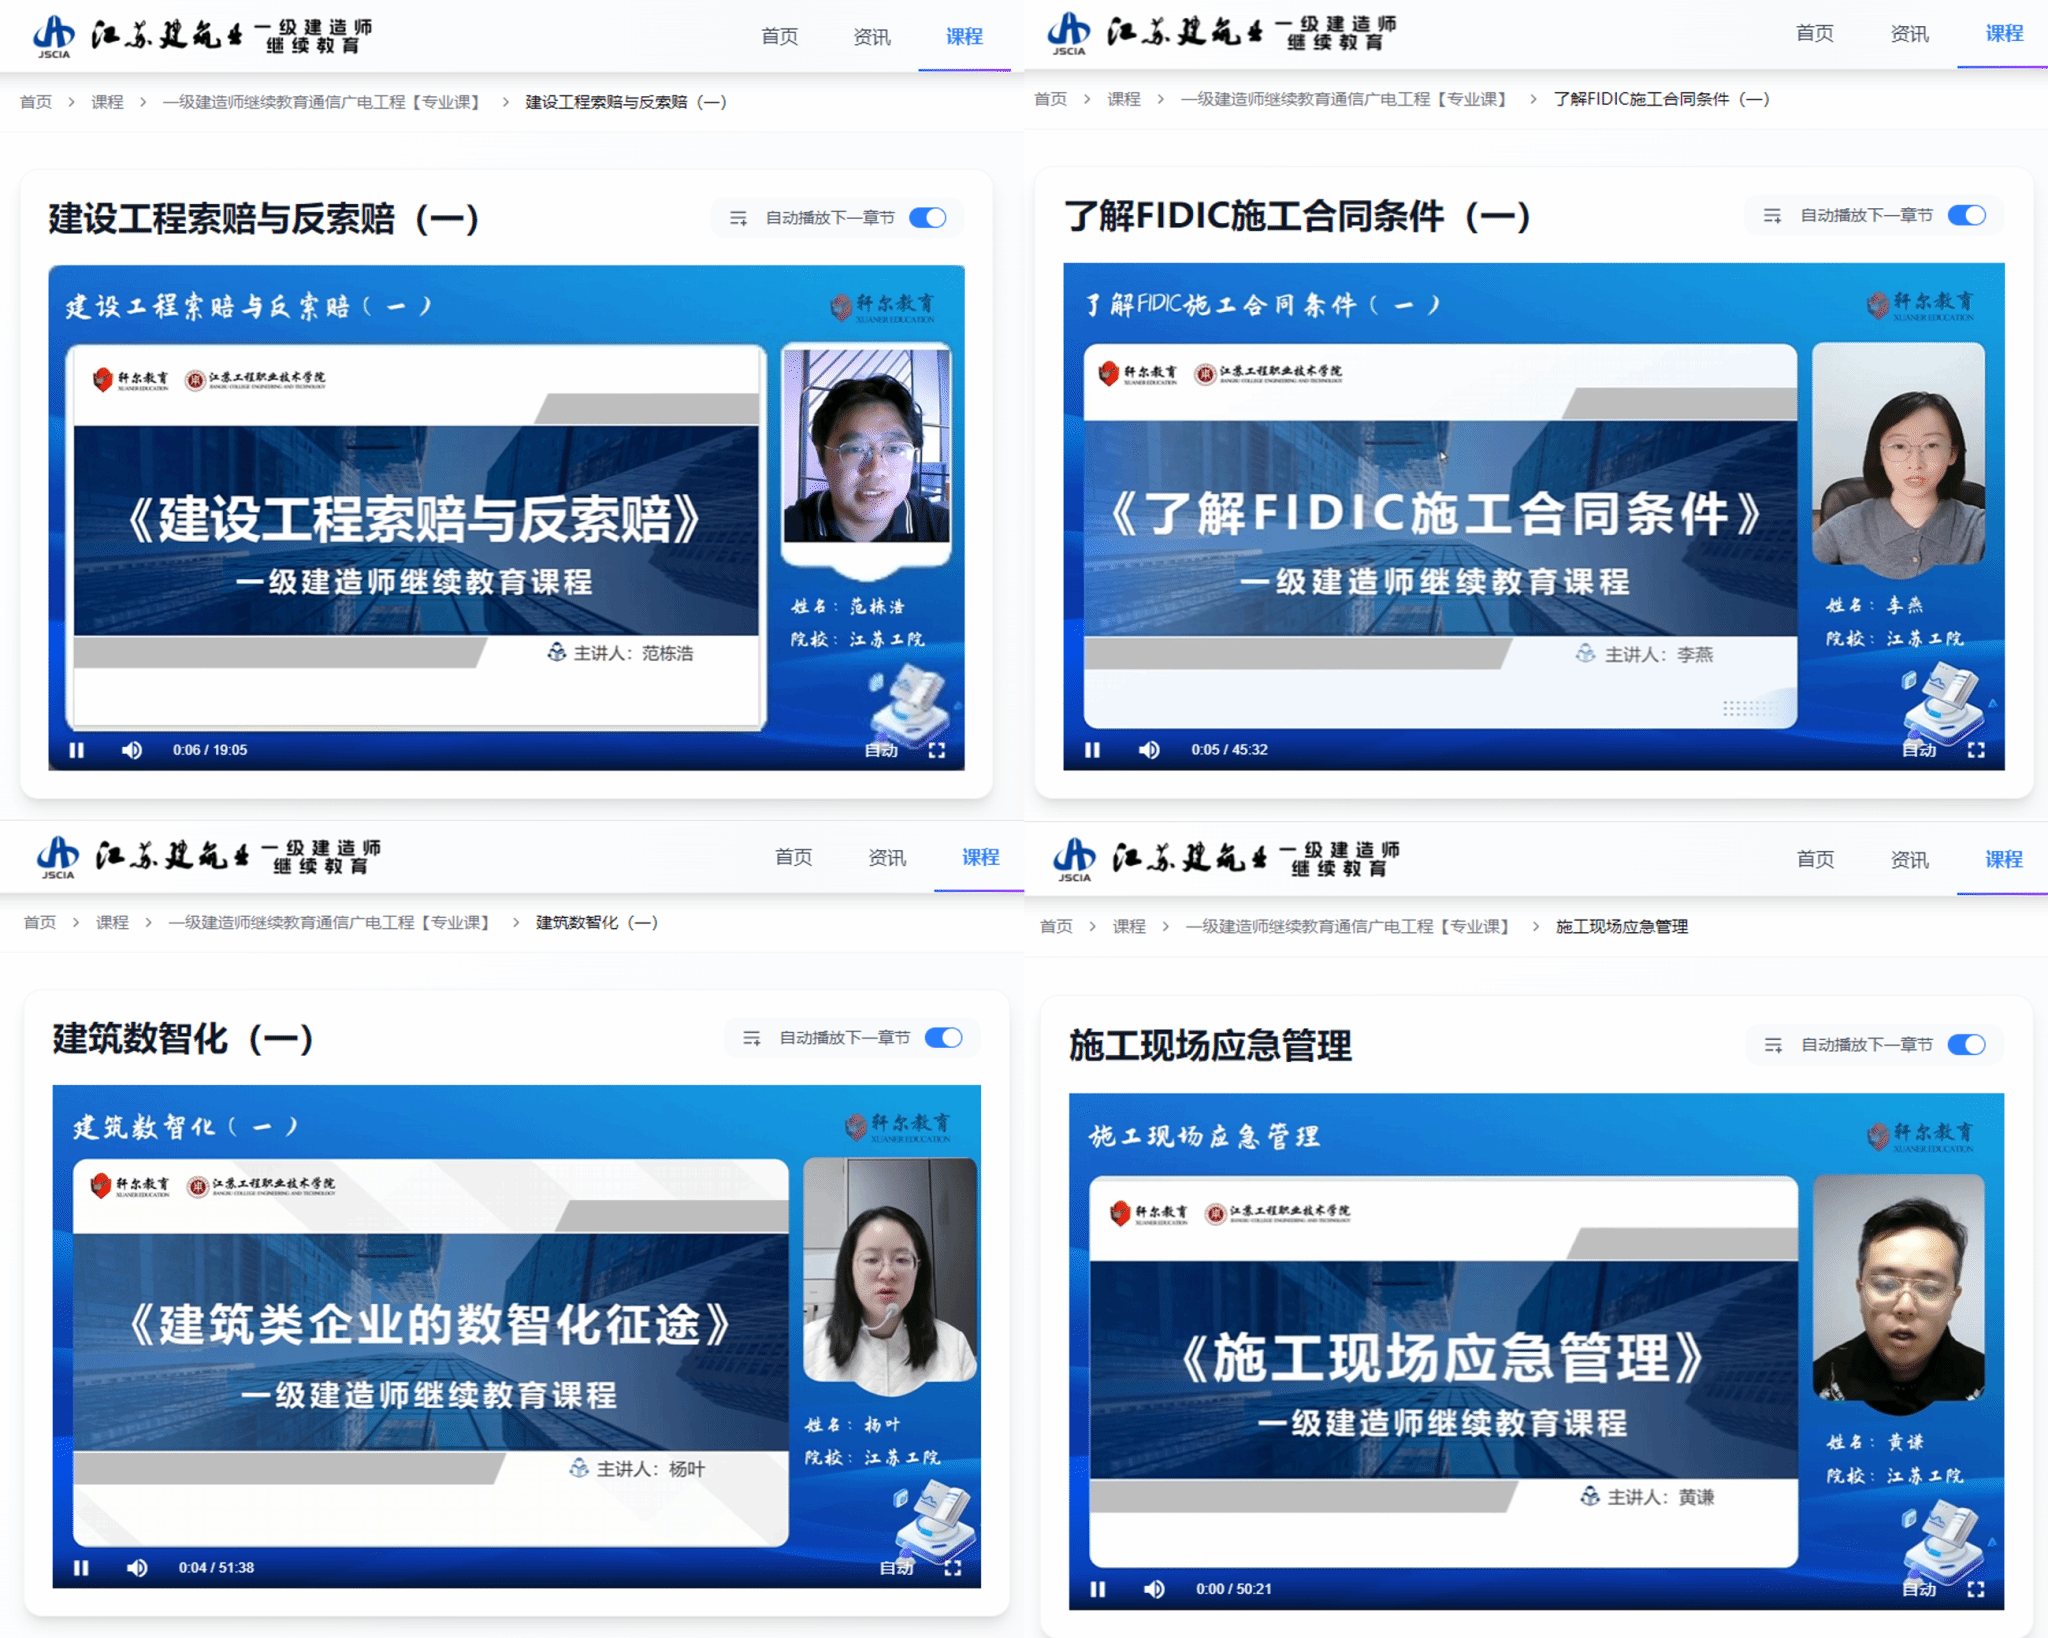Turn off autoplay toggle for 建筑数智化
Viewport: 2048px width, 1638px height.
tap(943, 1038)
